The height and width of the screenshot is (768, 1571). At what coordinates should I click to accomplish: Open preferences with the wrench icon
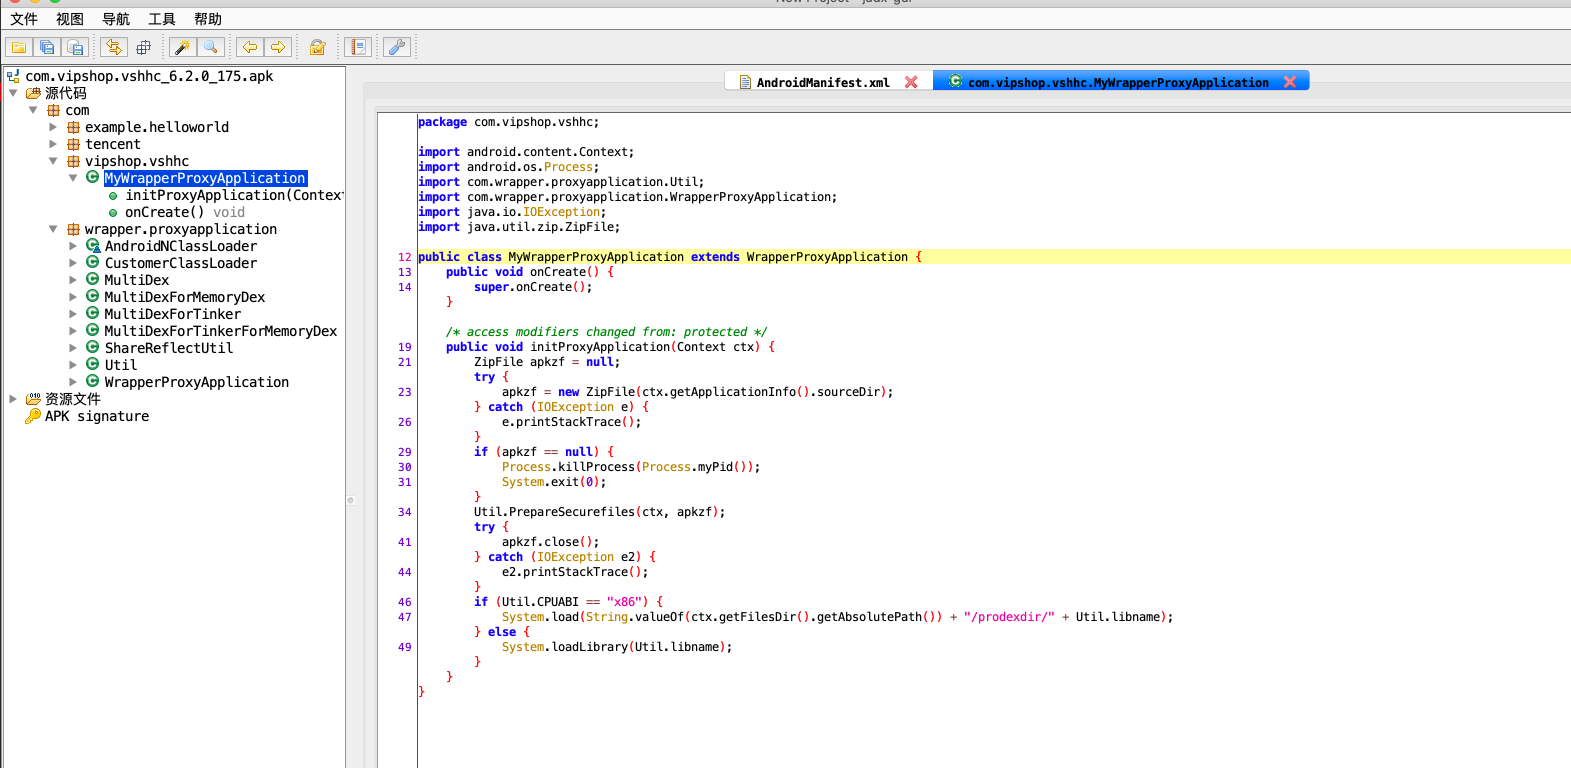(x=397, y=47)
